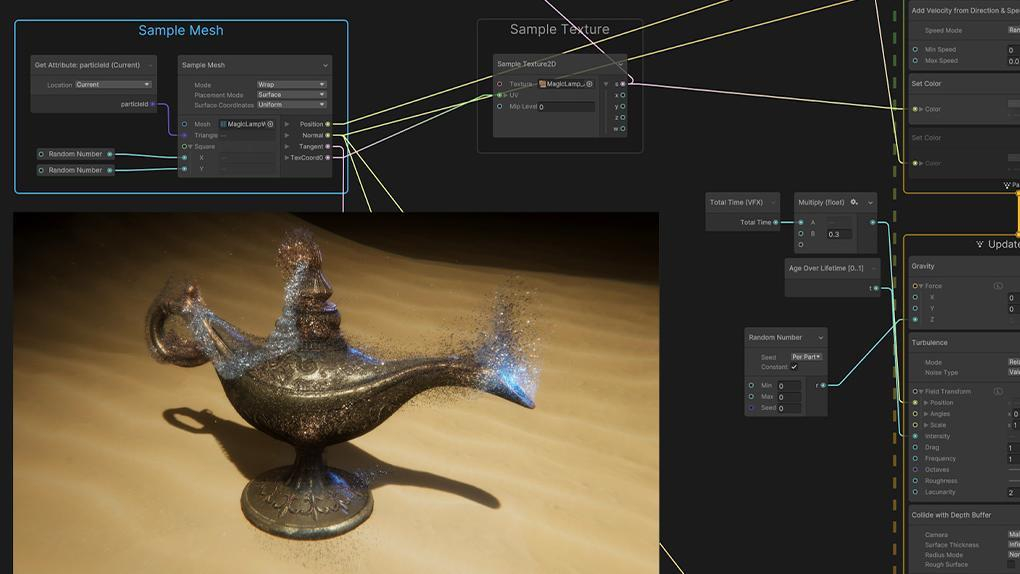Click the w output port of Sample Texture2D
The image size is (1020, 574).
click(x=623, y=129)
